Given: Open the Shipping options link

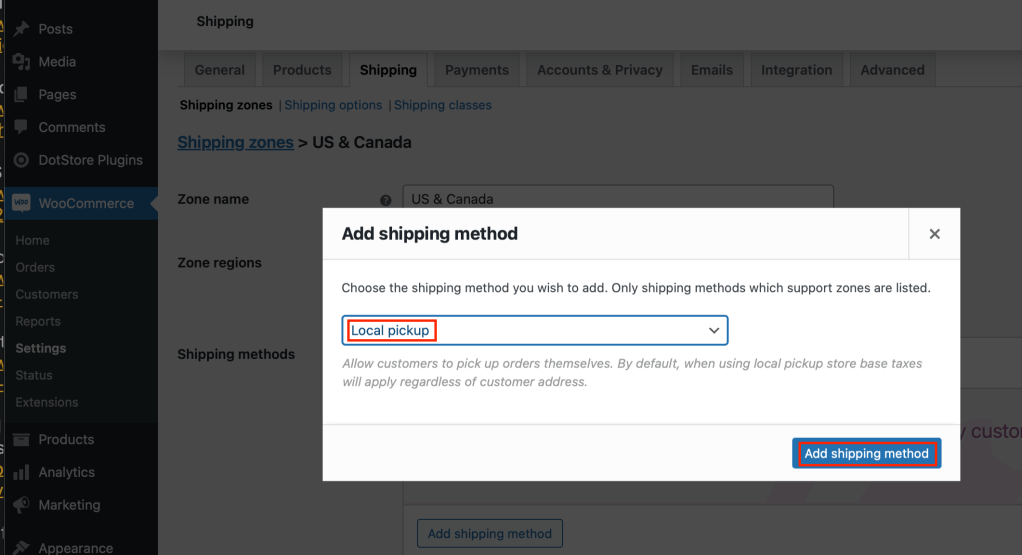Looking at the screenshot, I should 333,105.
